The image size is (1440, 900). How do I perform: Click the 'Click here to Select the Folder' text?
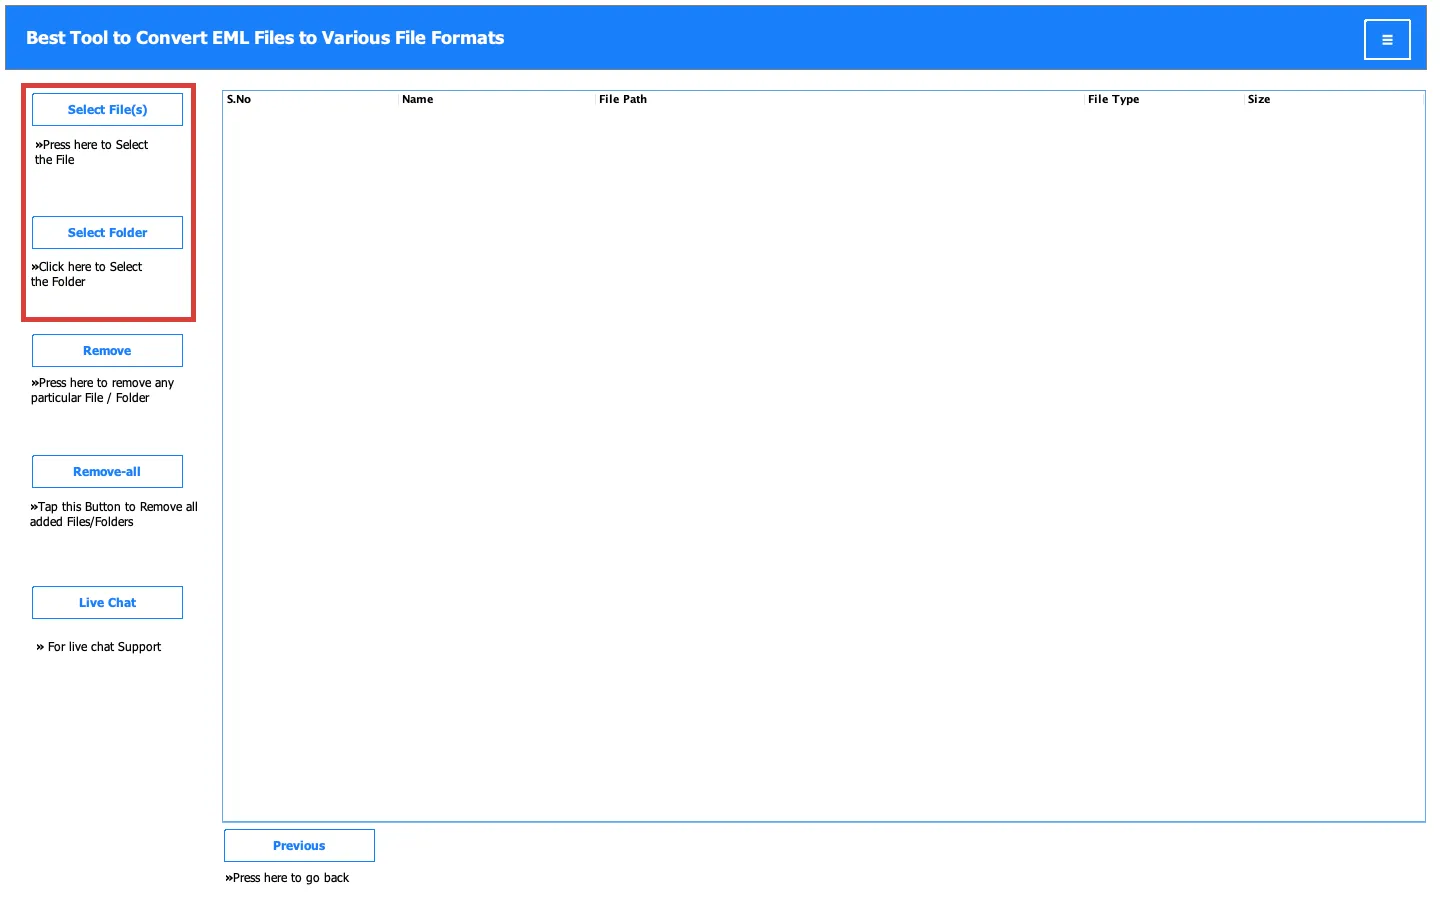pyautogui.click(x=86, y=274)
